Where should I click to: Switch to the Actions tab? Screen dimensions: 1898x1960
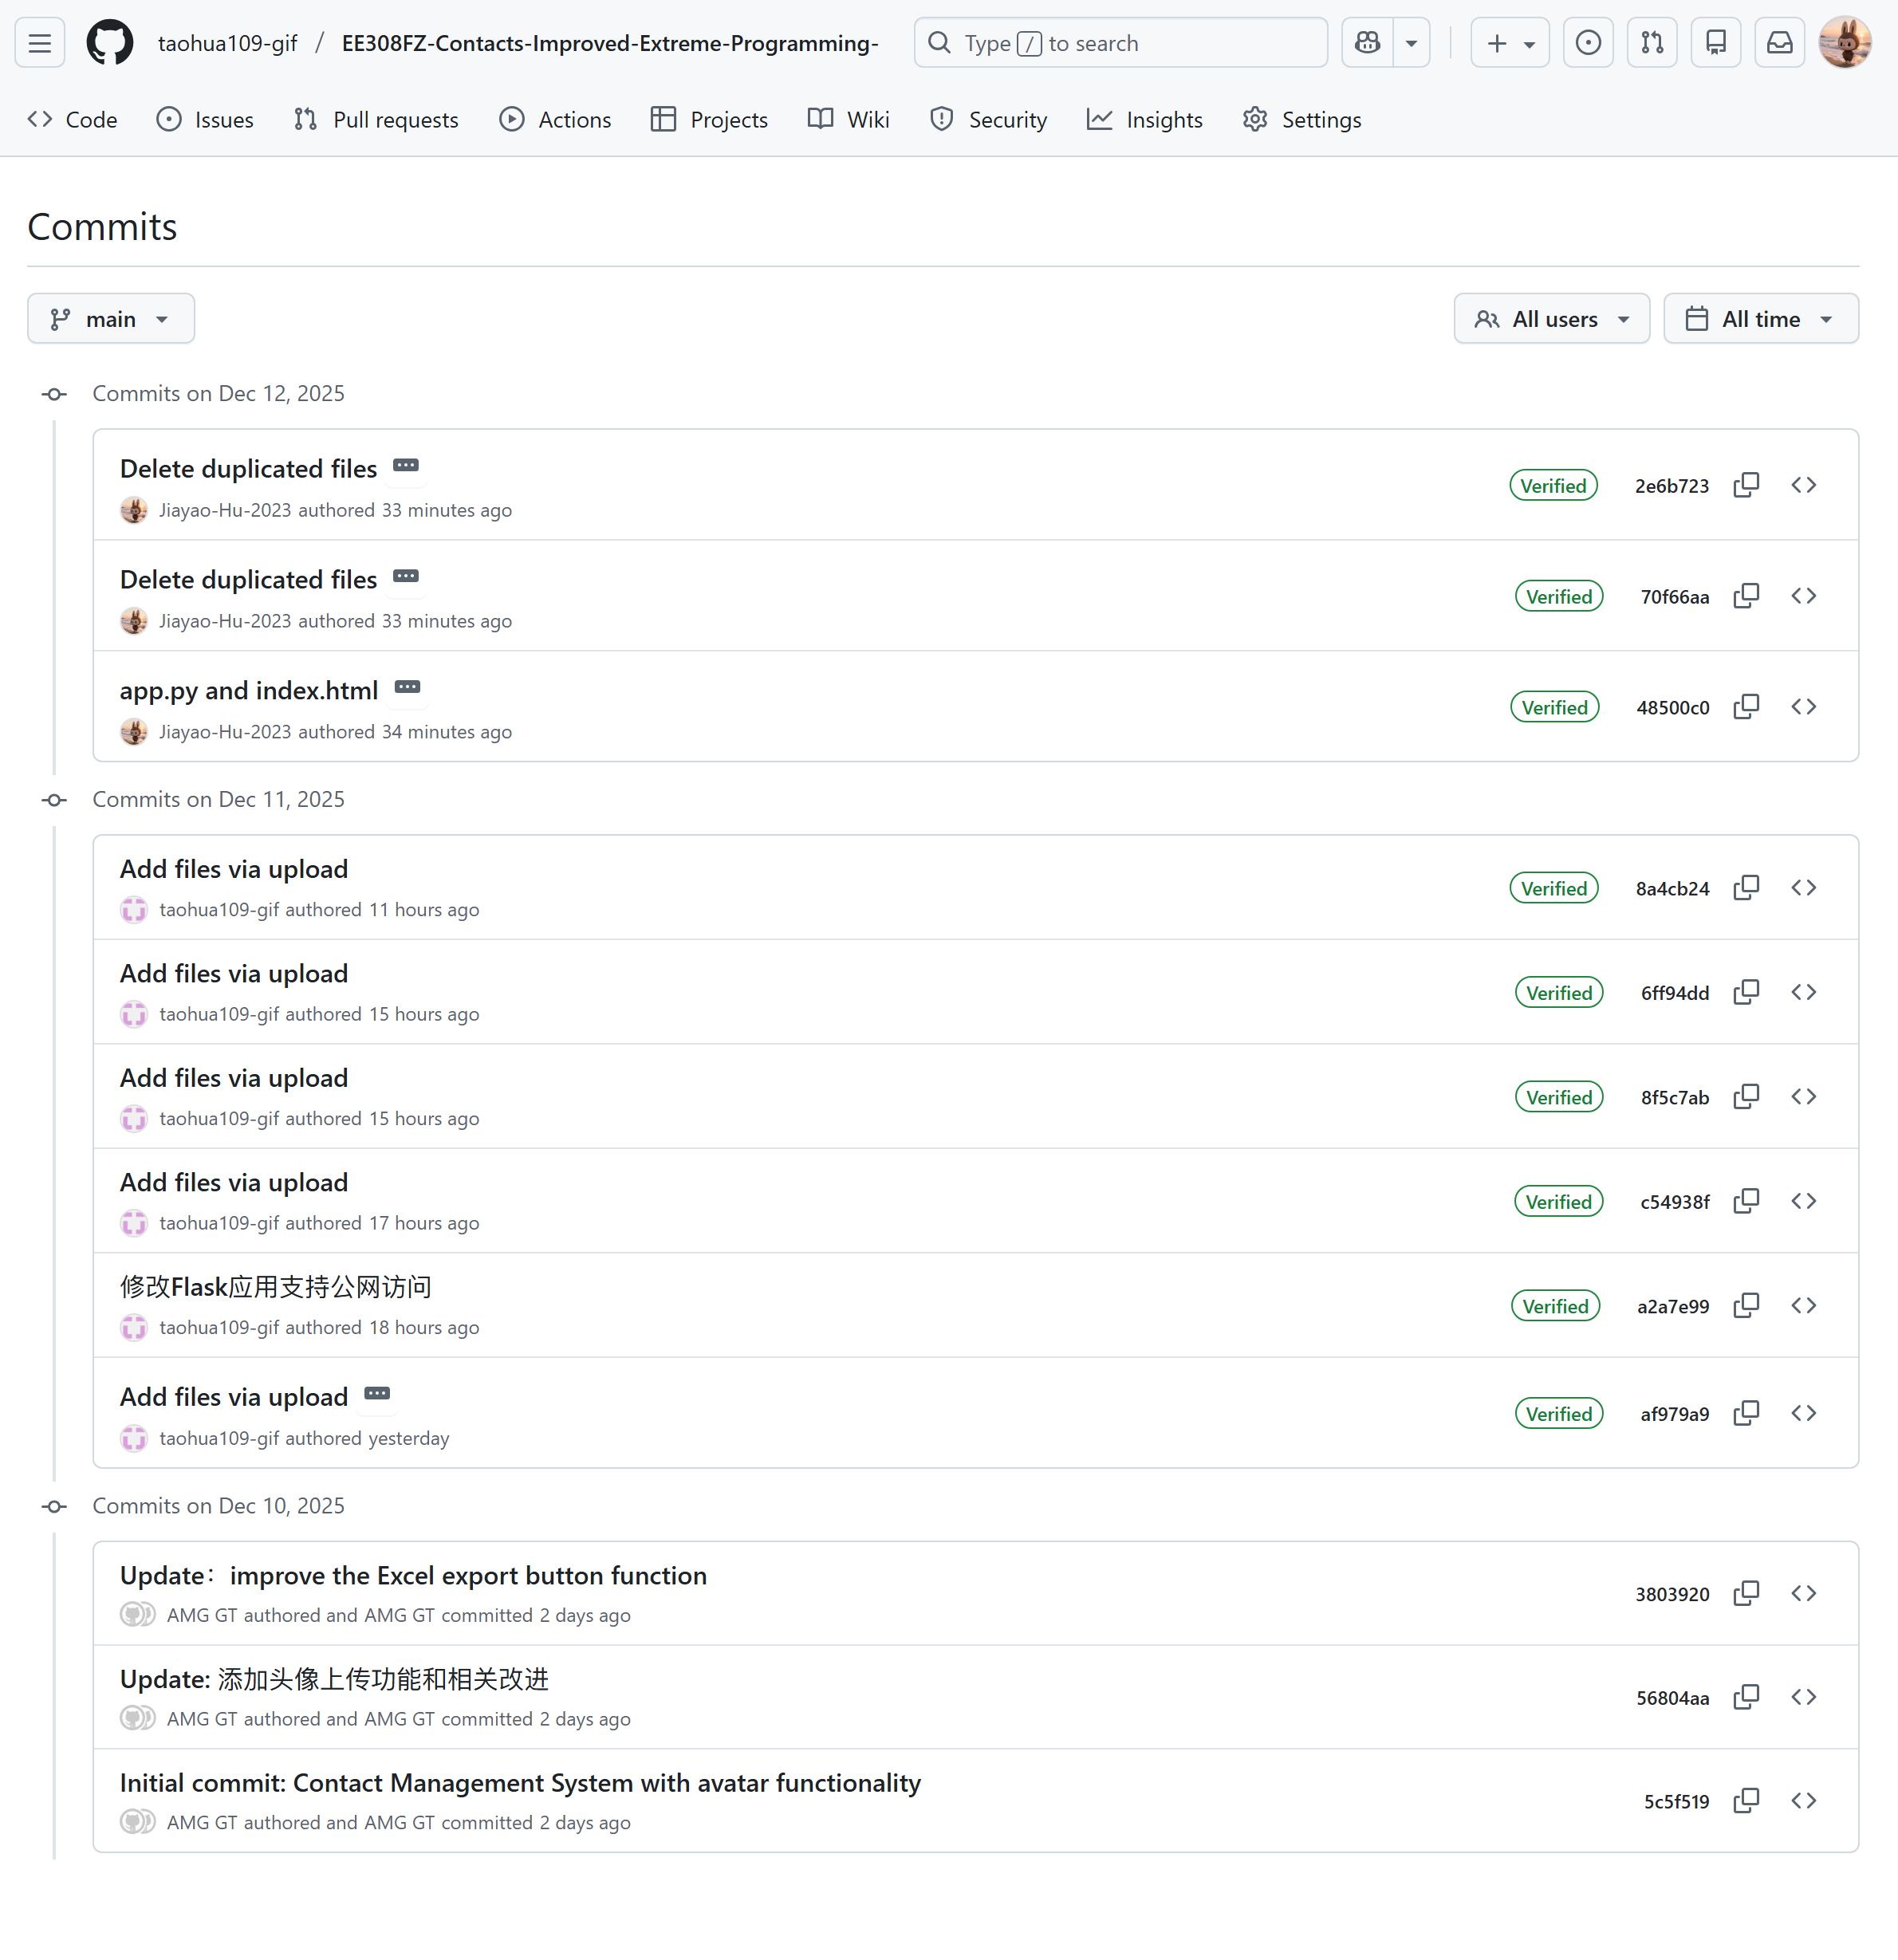point(555,119)
